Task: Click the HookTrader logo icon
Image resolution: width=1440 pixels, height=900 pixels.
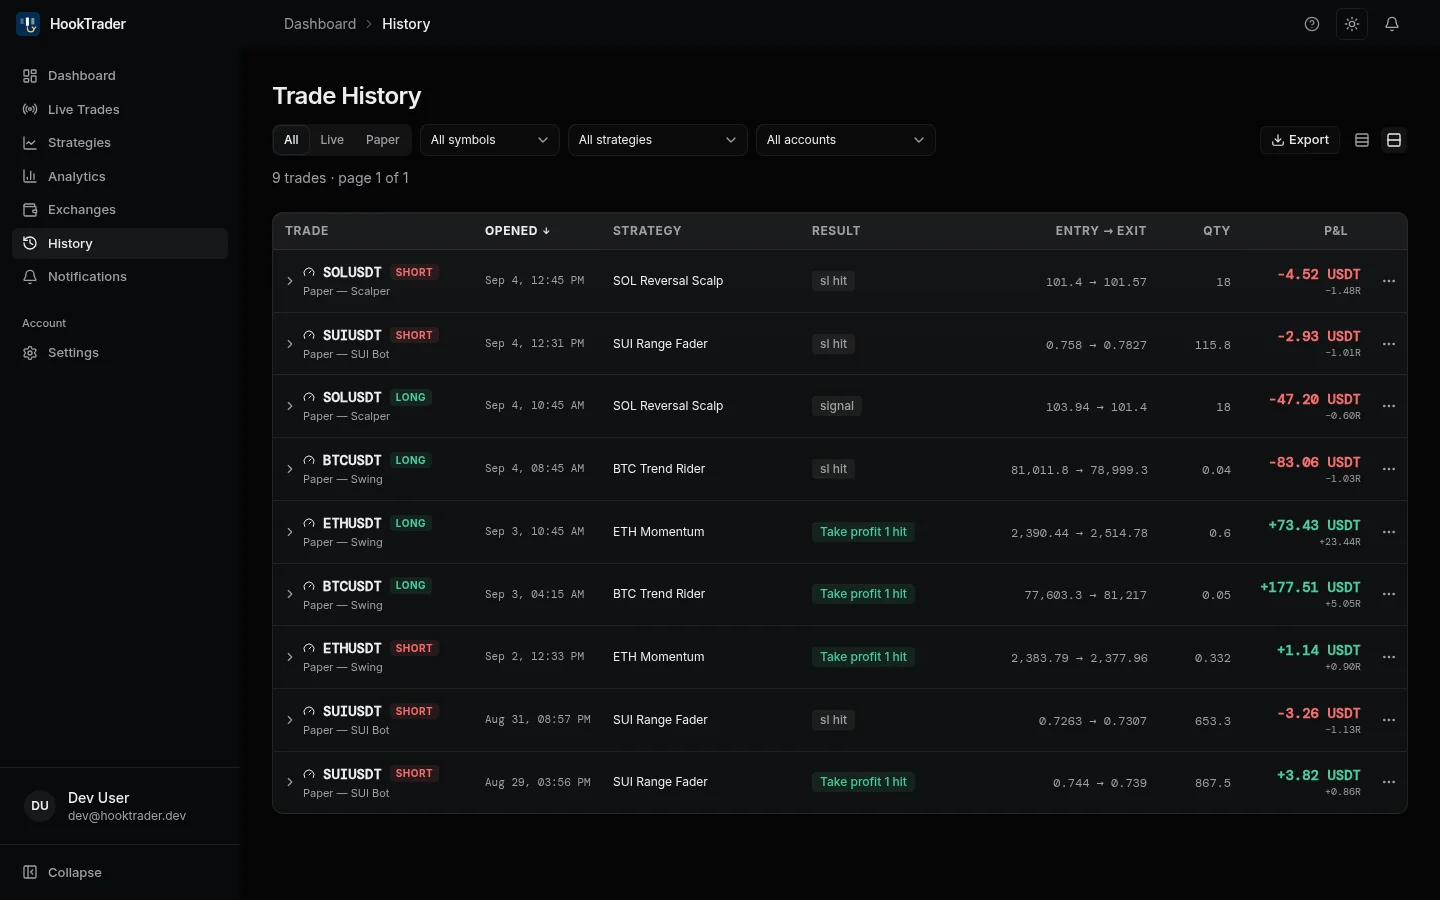Action: click(28, 24)
